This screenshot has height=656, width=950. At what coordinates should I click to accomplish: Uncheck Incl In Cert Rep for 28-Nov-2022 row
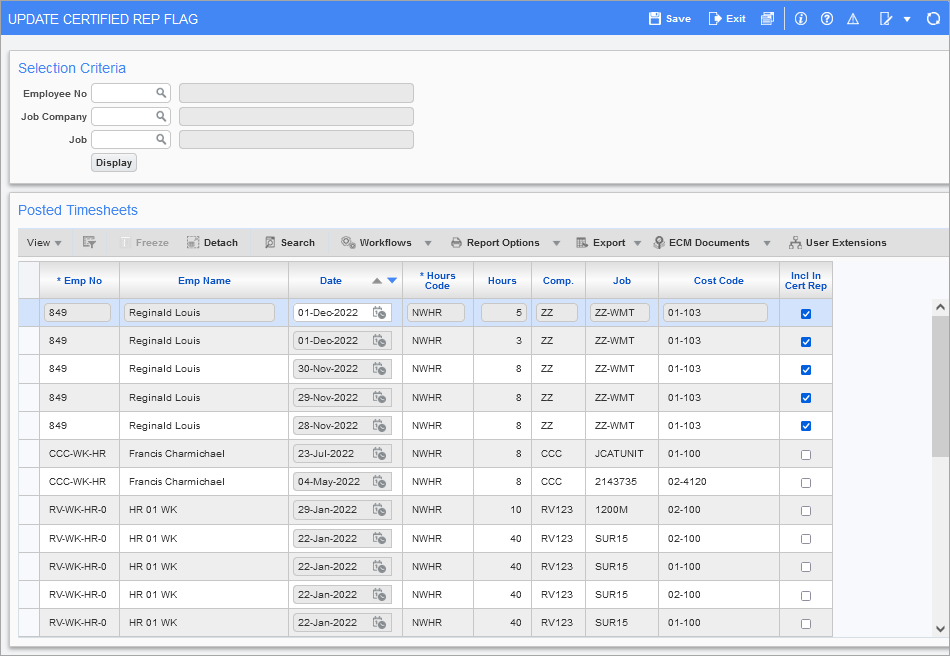pyautogui.click(x=806, y=426)
